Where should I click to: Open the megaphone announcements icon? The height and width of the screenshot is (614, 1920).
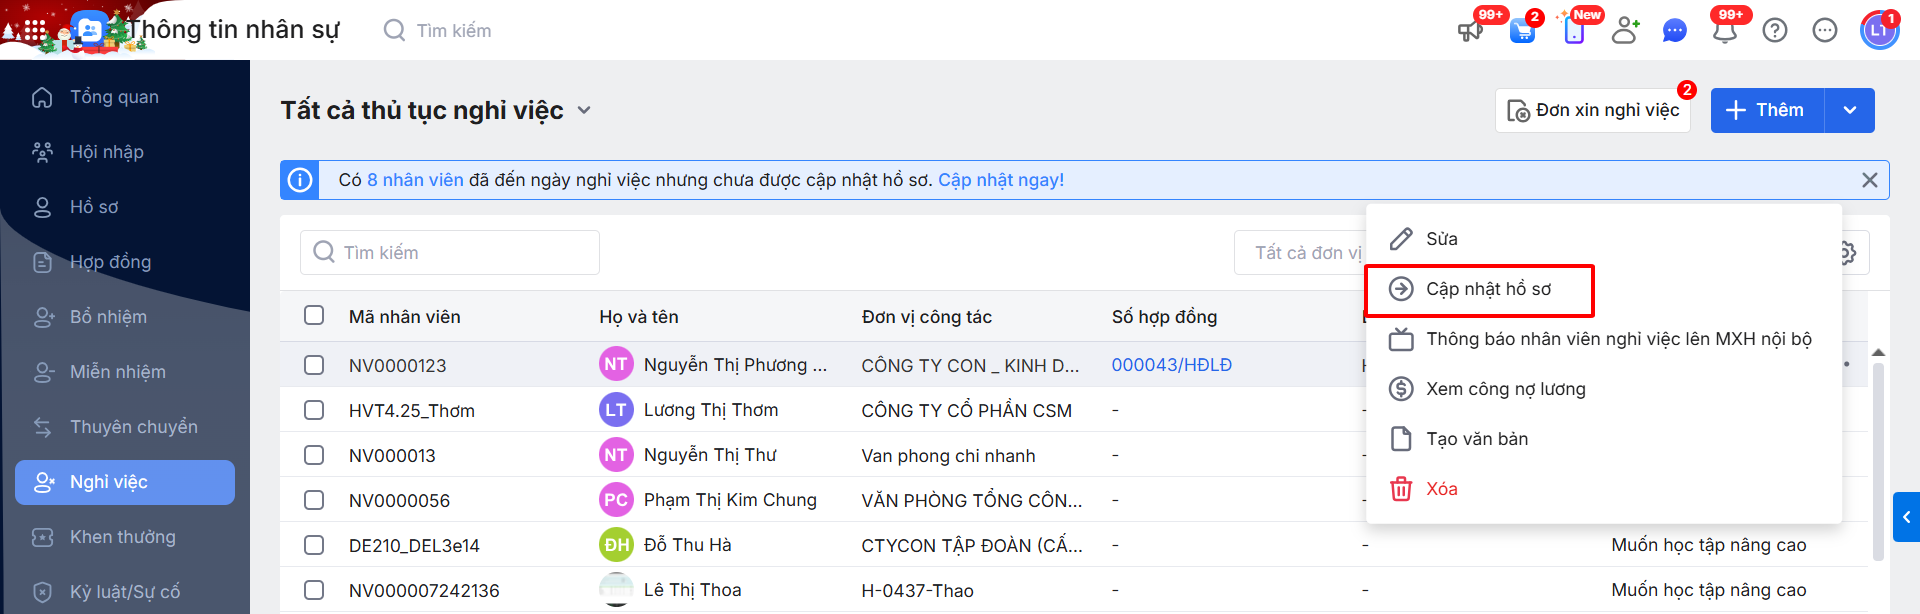coord(1469,31)
